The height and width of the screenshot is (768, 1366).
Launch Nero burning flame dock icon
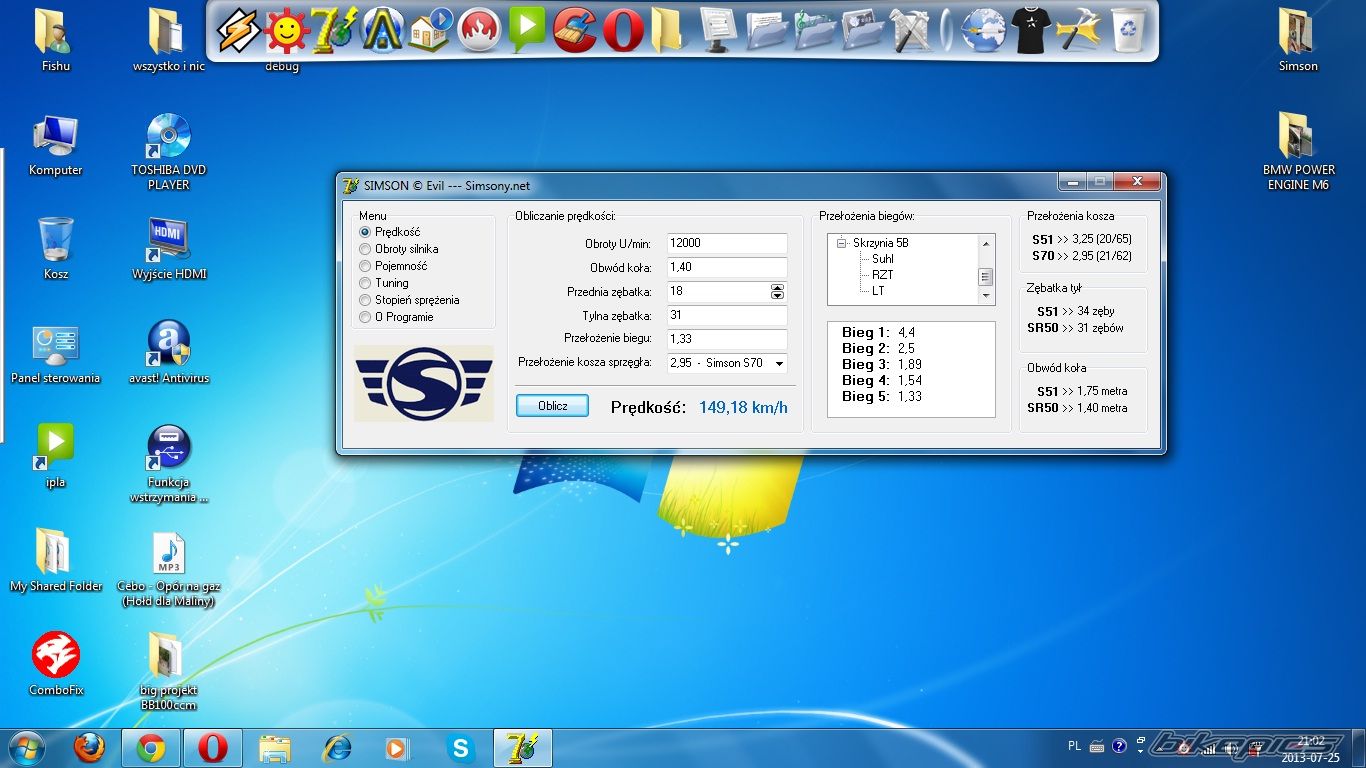(479, 30)
